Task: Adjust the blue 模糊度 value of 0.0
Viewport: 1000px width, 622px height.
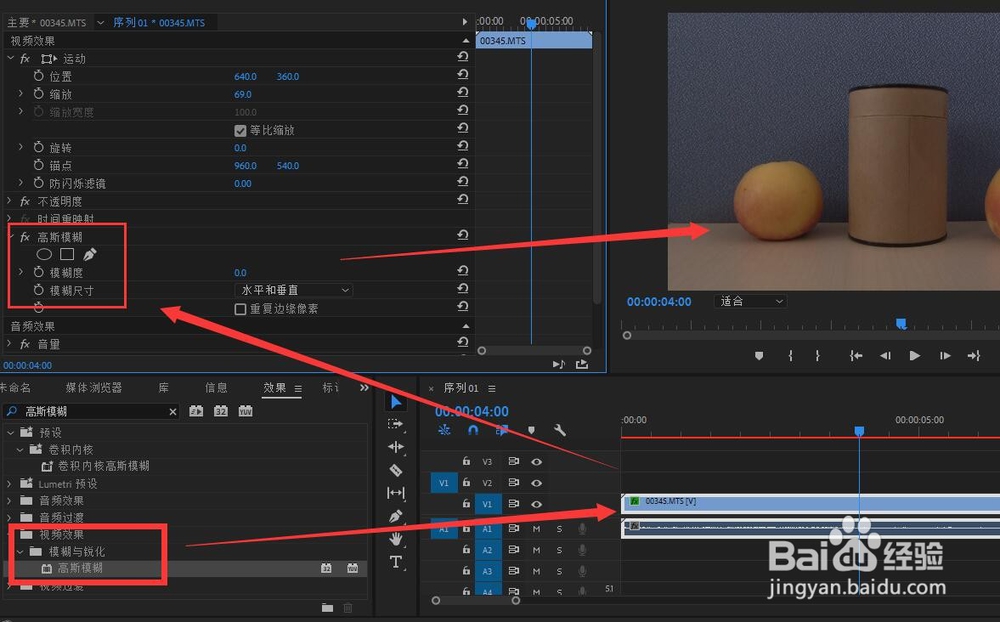Action: coord(240,272)
